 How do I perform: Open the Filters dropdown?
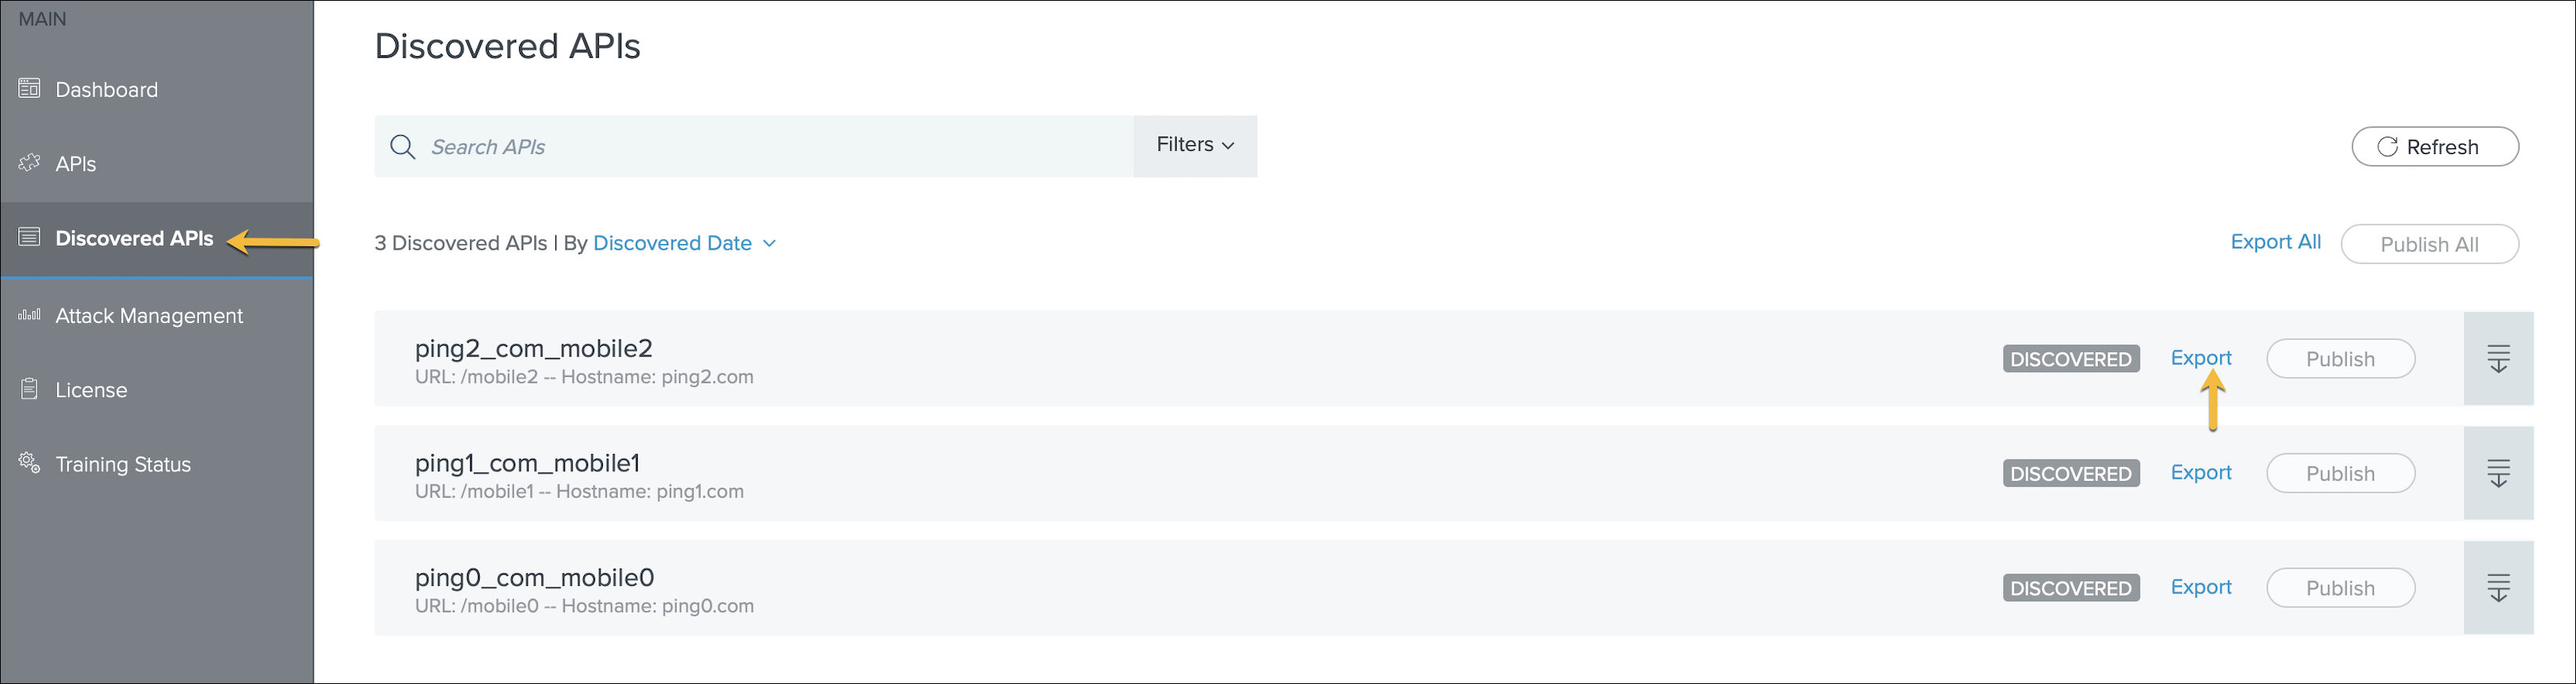click(x=1195, y=146)
